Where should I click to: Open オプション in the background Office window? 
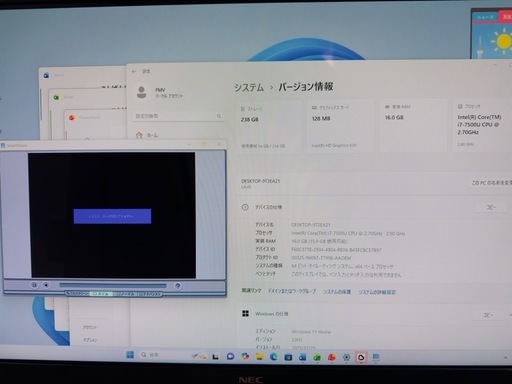click(90, 340)
